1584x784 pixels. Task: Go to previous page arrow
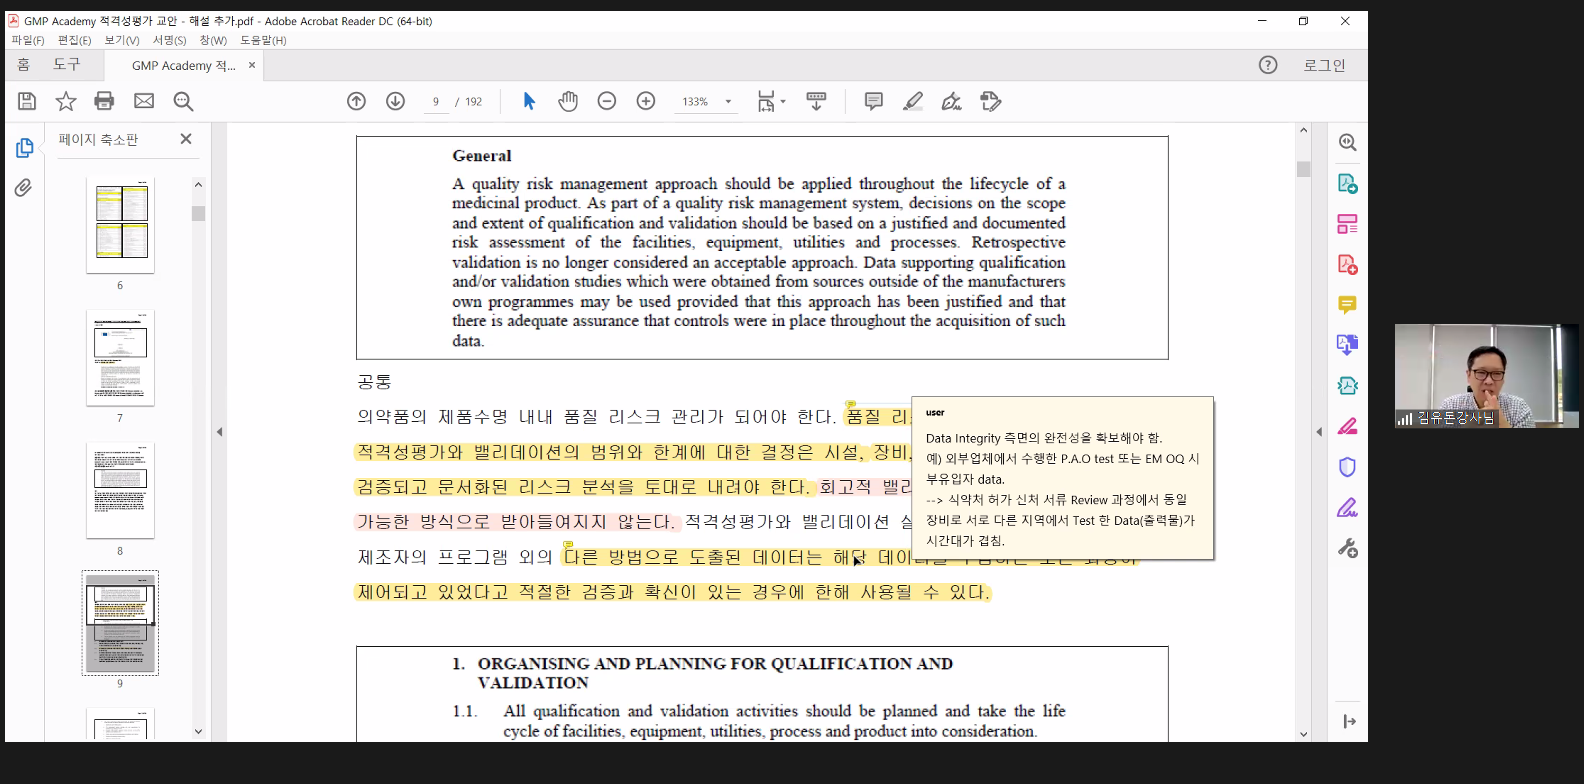(357, 101)
